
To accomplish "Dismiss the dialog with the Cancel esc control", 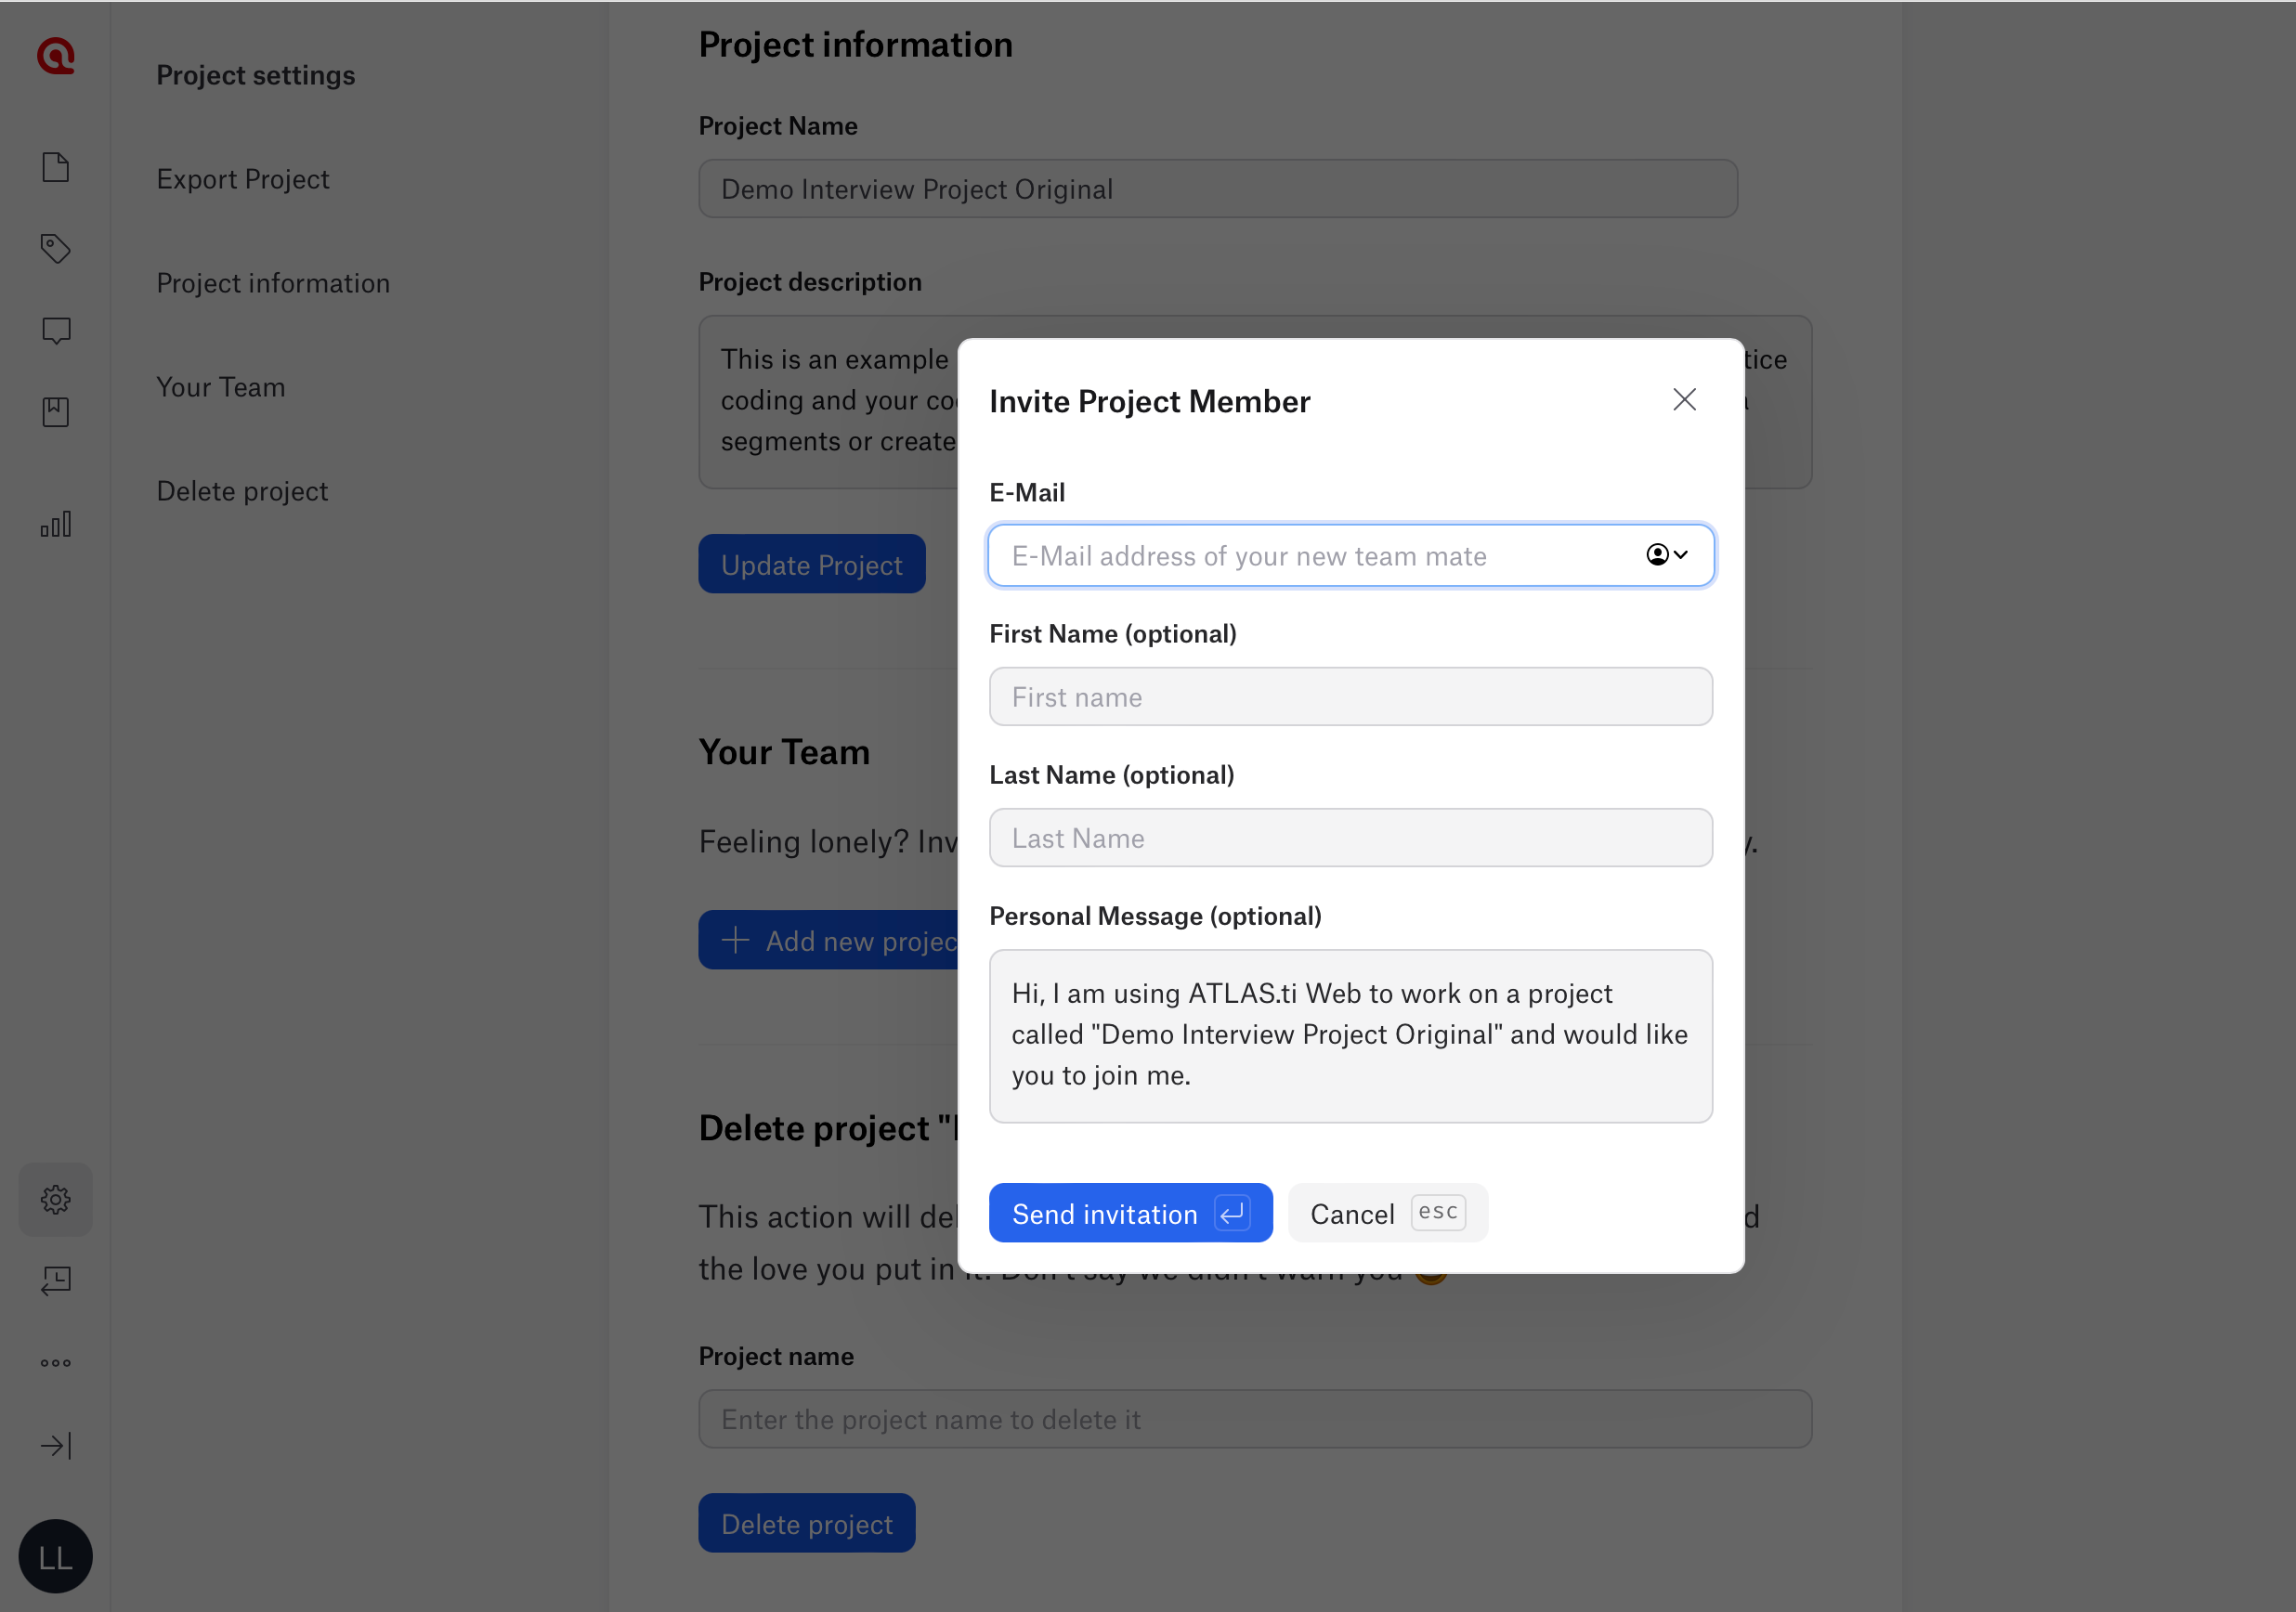I will 1387,1212.
